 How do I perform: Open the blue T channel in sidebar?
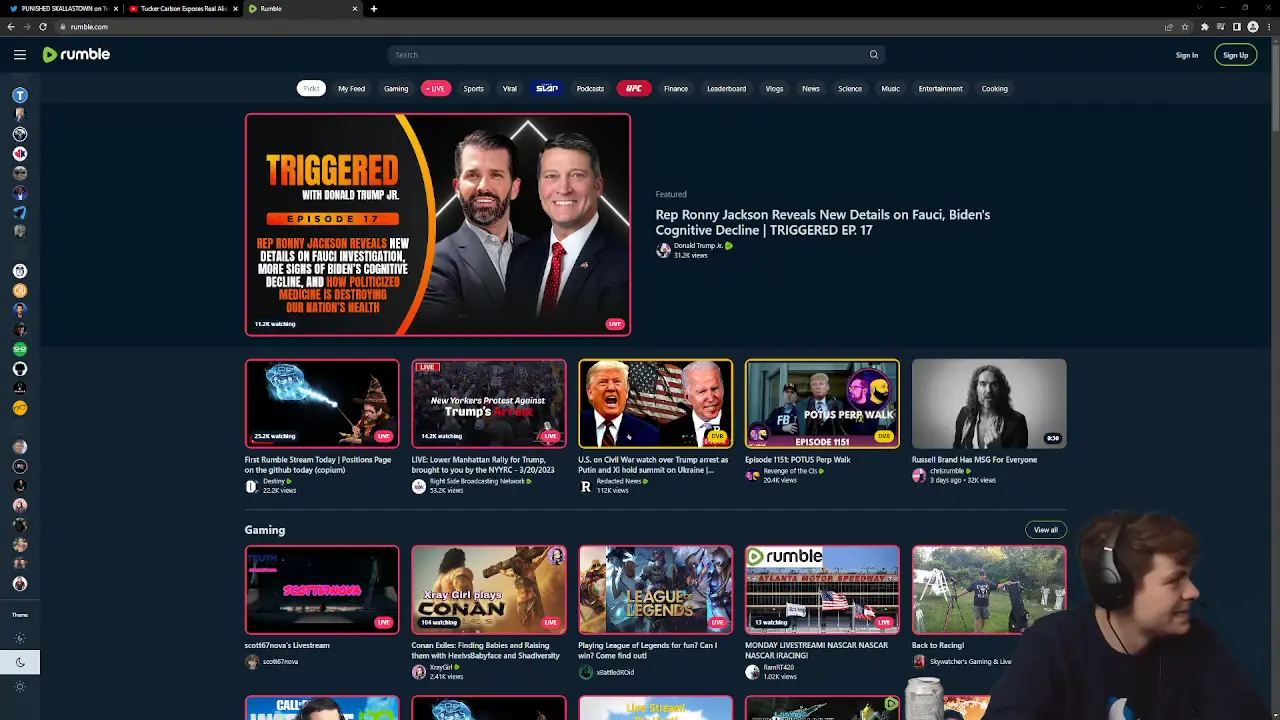20,95
